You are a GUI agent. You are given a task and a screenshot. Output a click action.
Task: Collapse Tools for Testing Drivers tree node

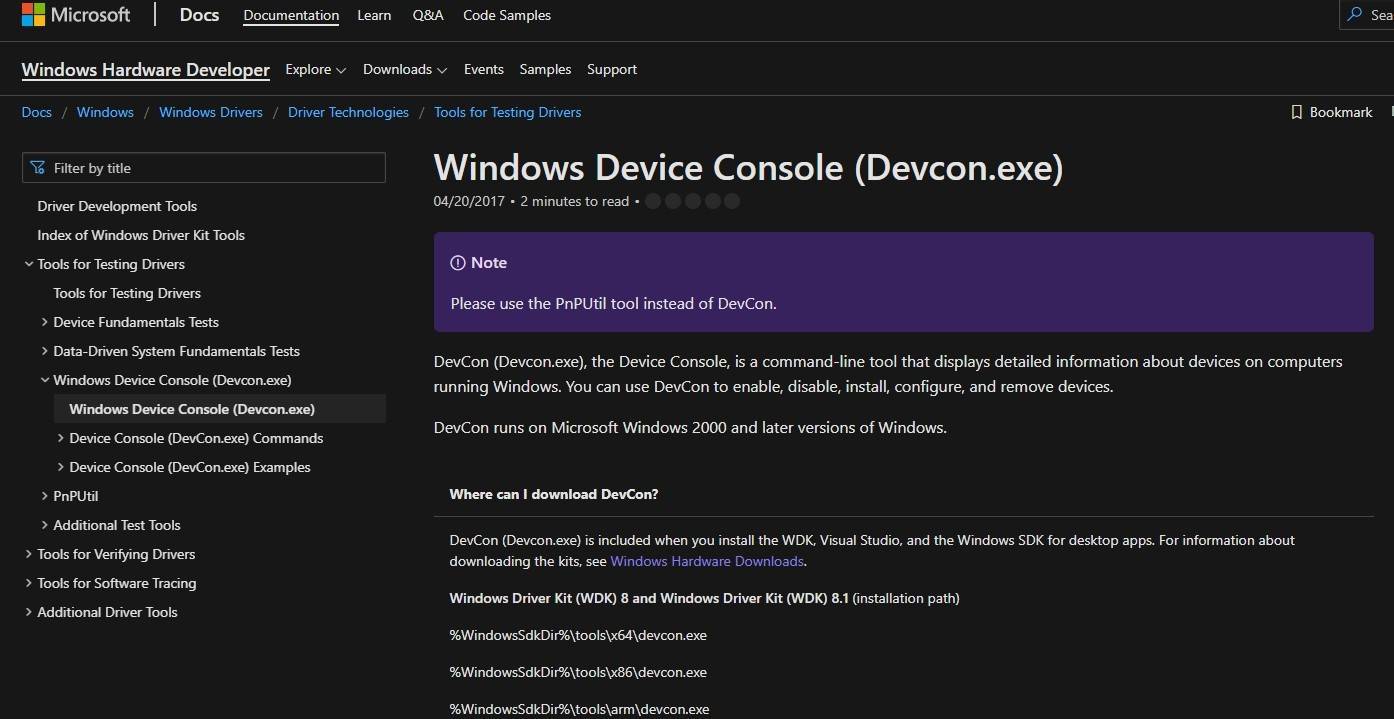point(29,264)
